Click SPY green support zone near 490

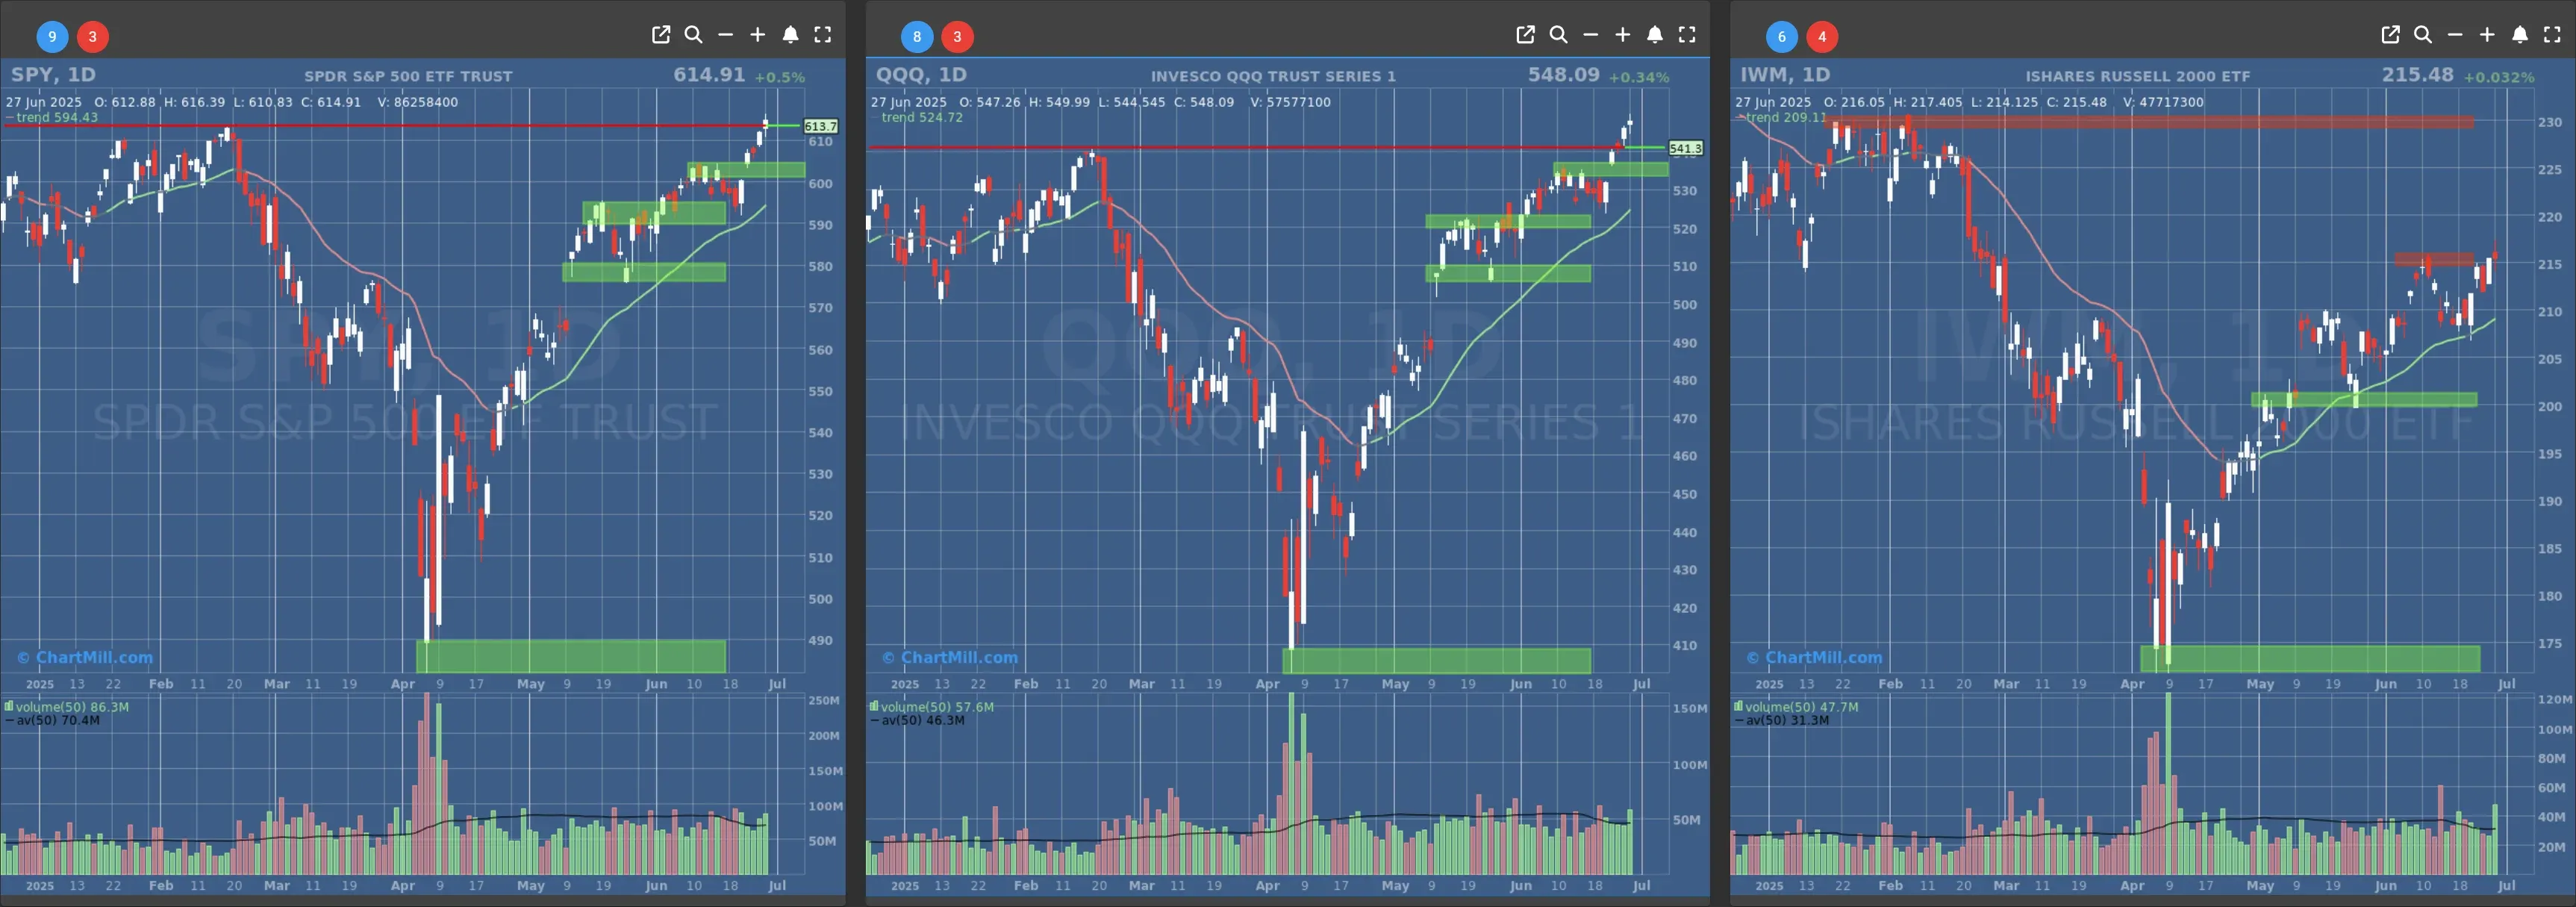pyautogui.click(x=571, y=656)
